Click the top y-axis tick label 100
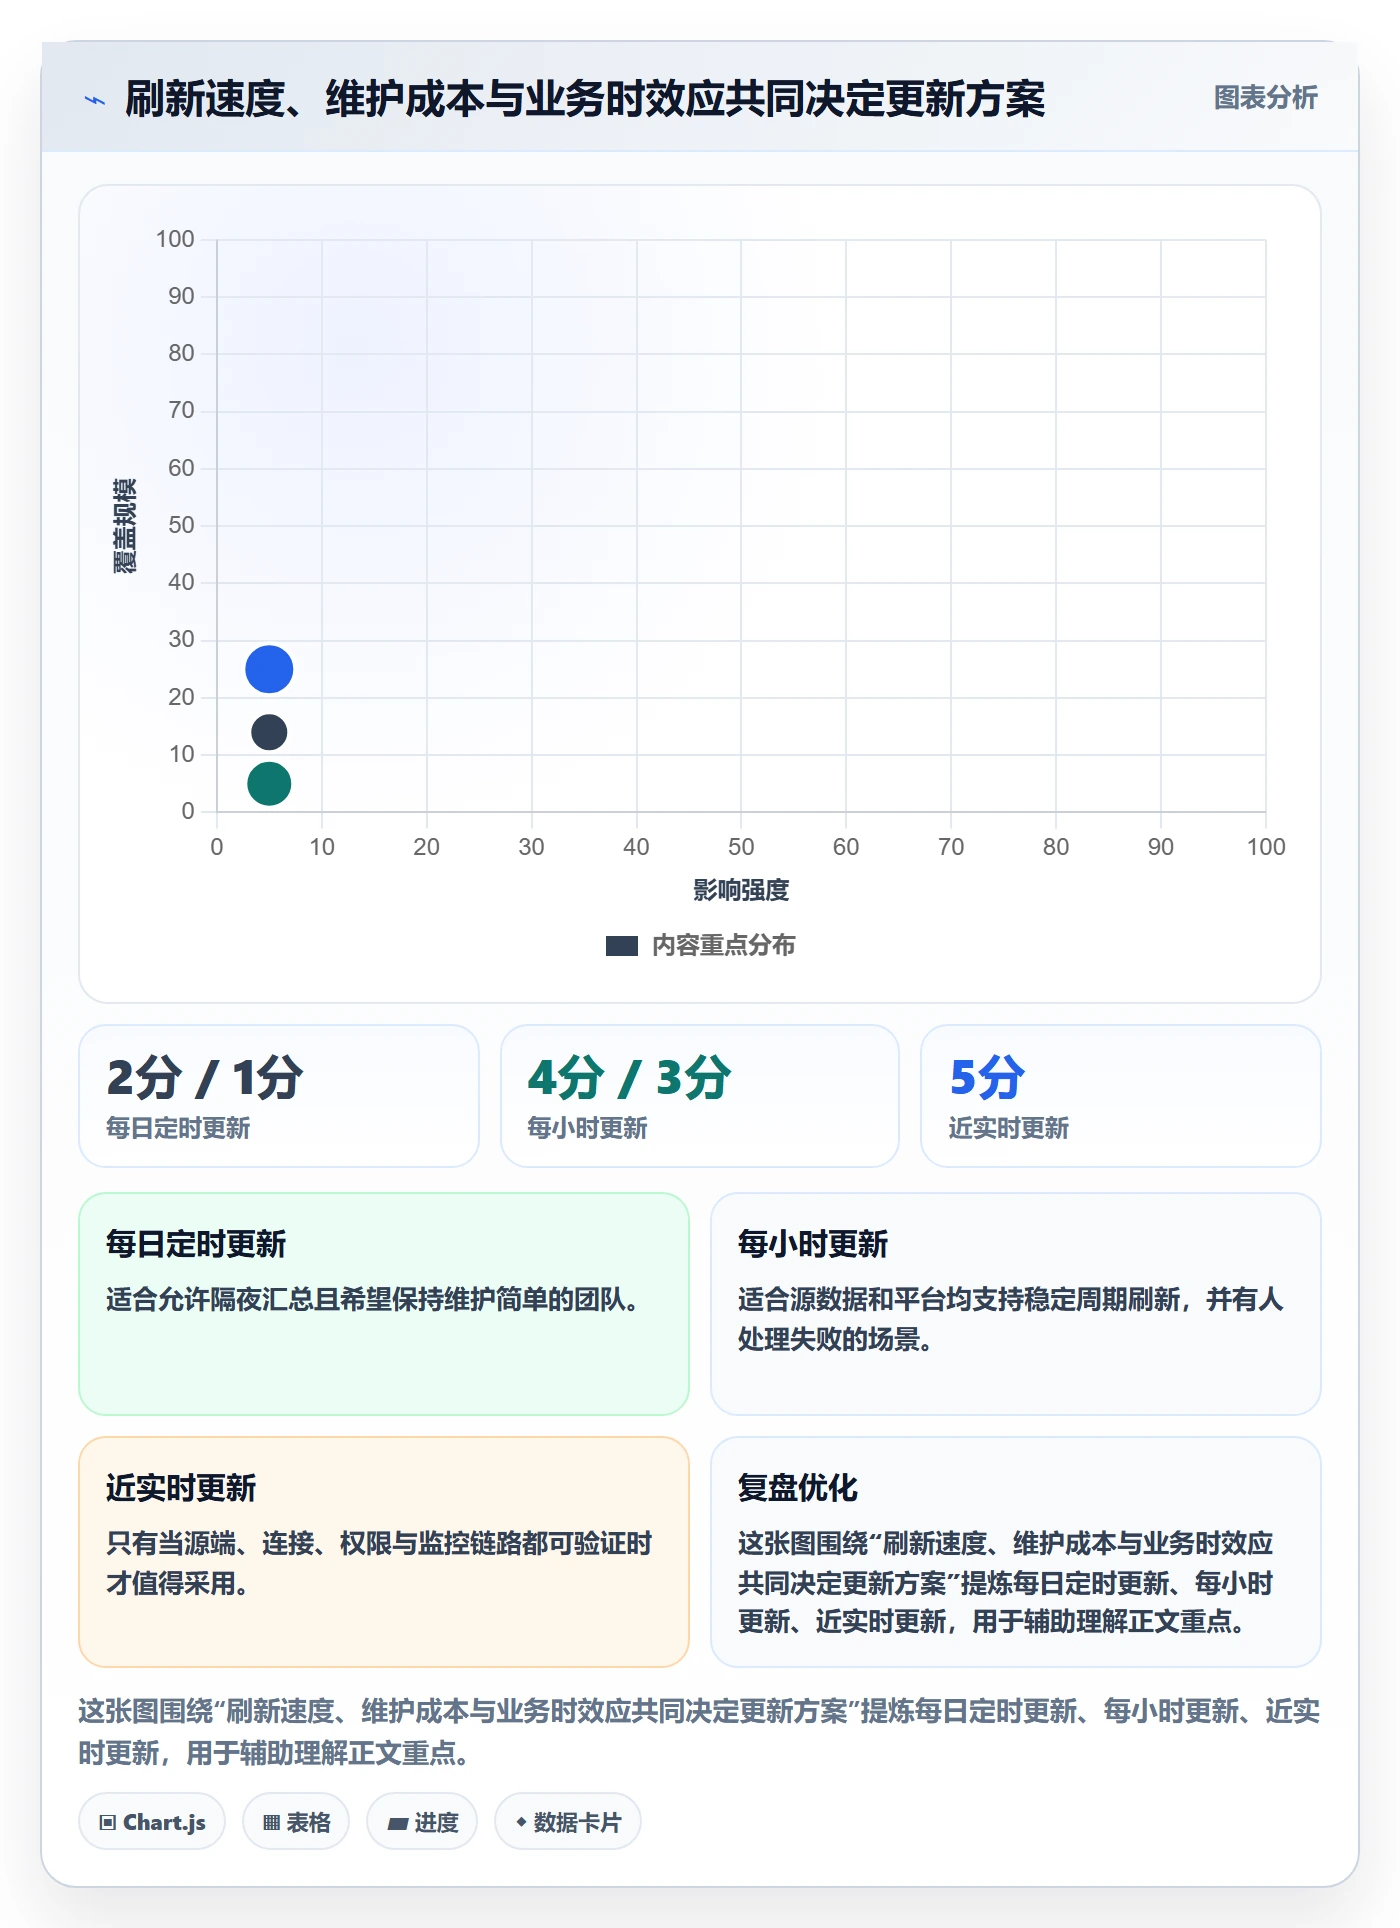This screenshot has width=1400, height=1928. (x=175, y=239)
